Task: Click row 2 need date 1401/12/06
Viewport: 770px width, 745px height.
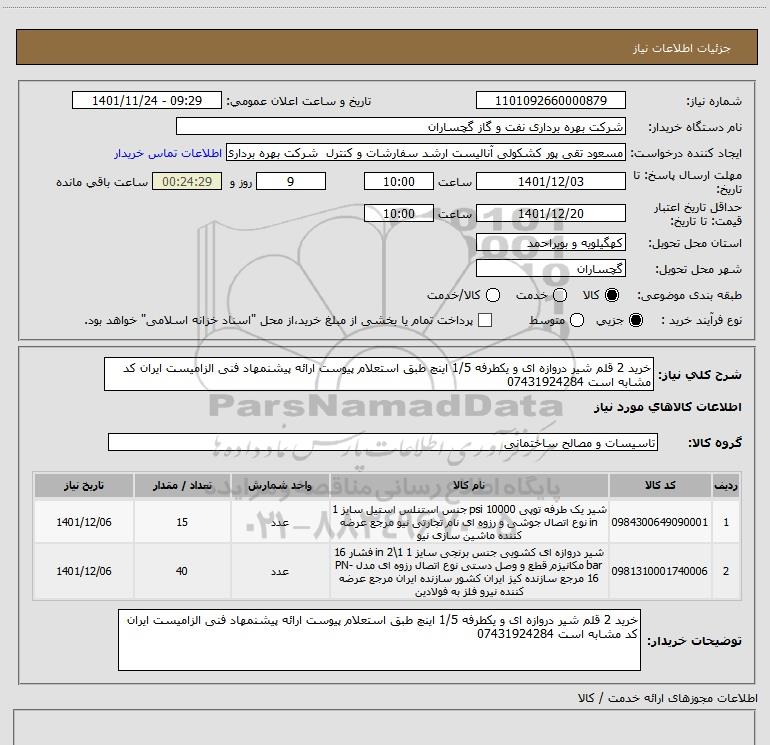Action: (x=83, y=571)
